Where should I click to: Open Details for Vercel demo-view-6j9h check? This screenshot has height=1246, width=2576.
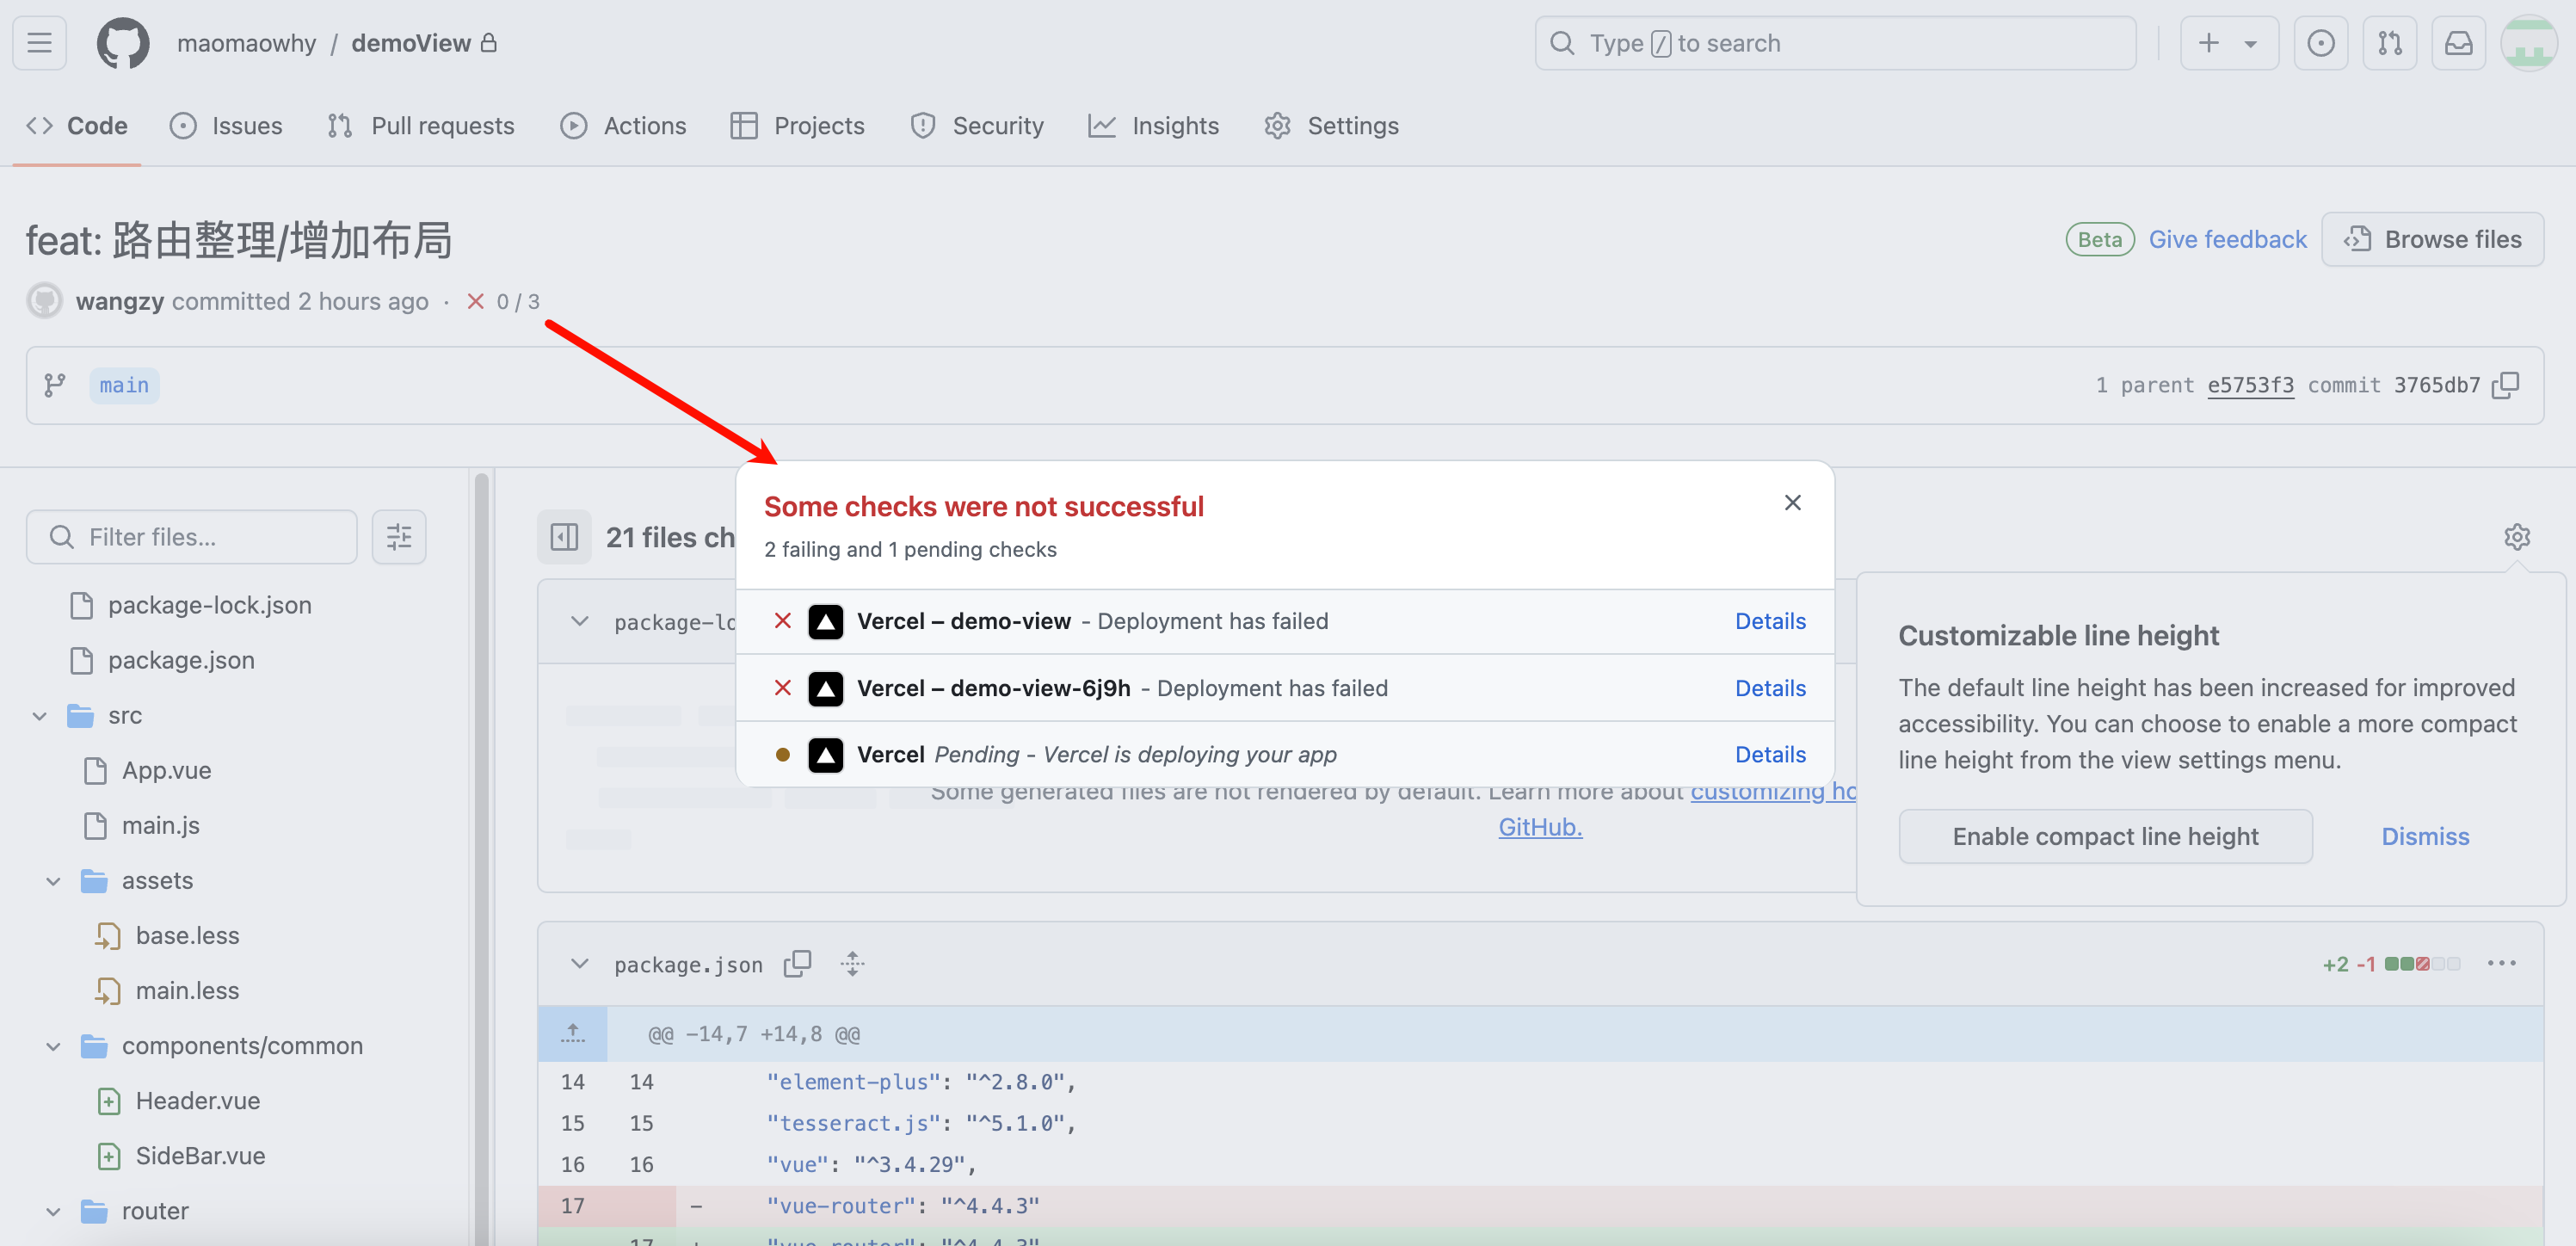(1769, 688)
